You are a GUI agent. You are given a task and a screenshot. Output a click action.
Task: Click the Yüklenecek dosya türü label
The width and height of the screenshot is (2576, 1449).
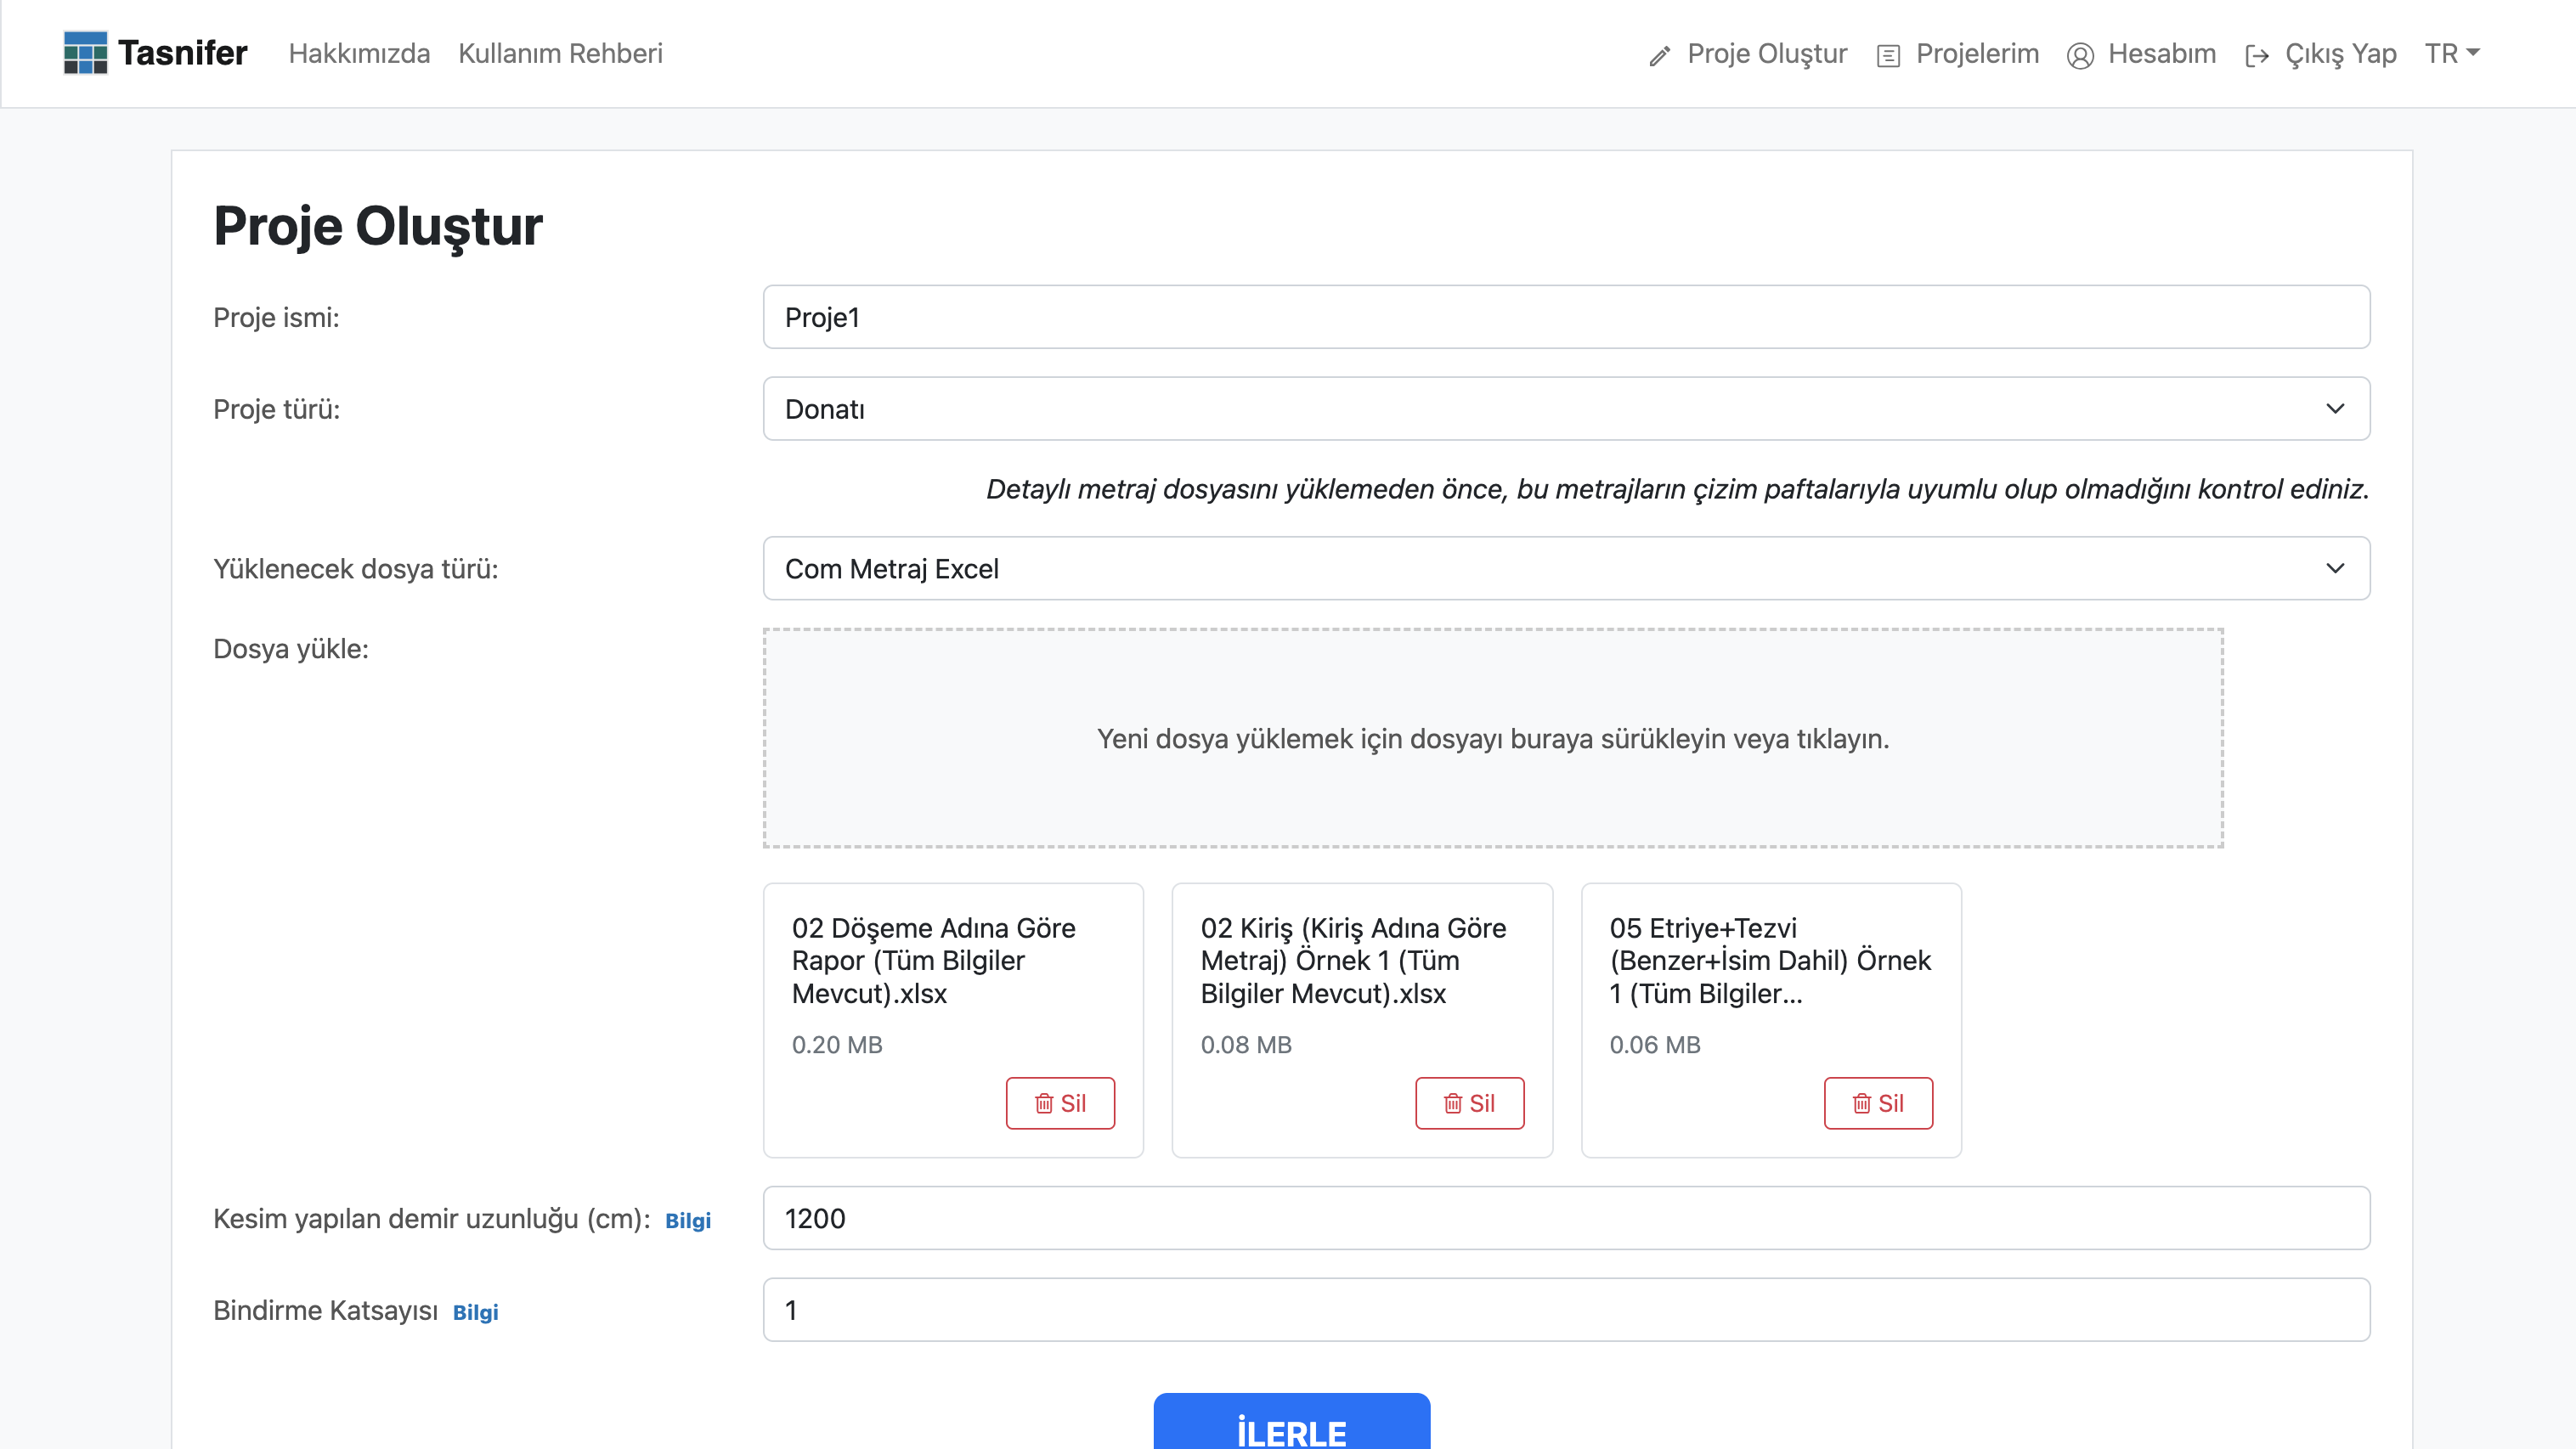355,569
